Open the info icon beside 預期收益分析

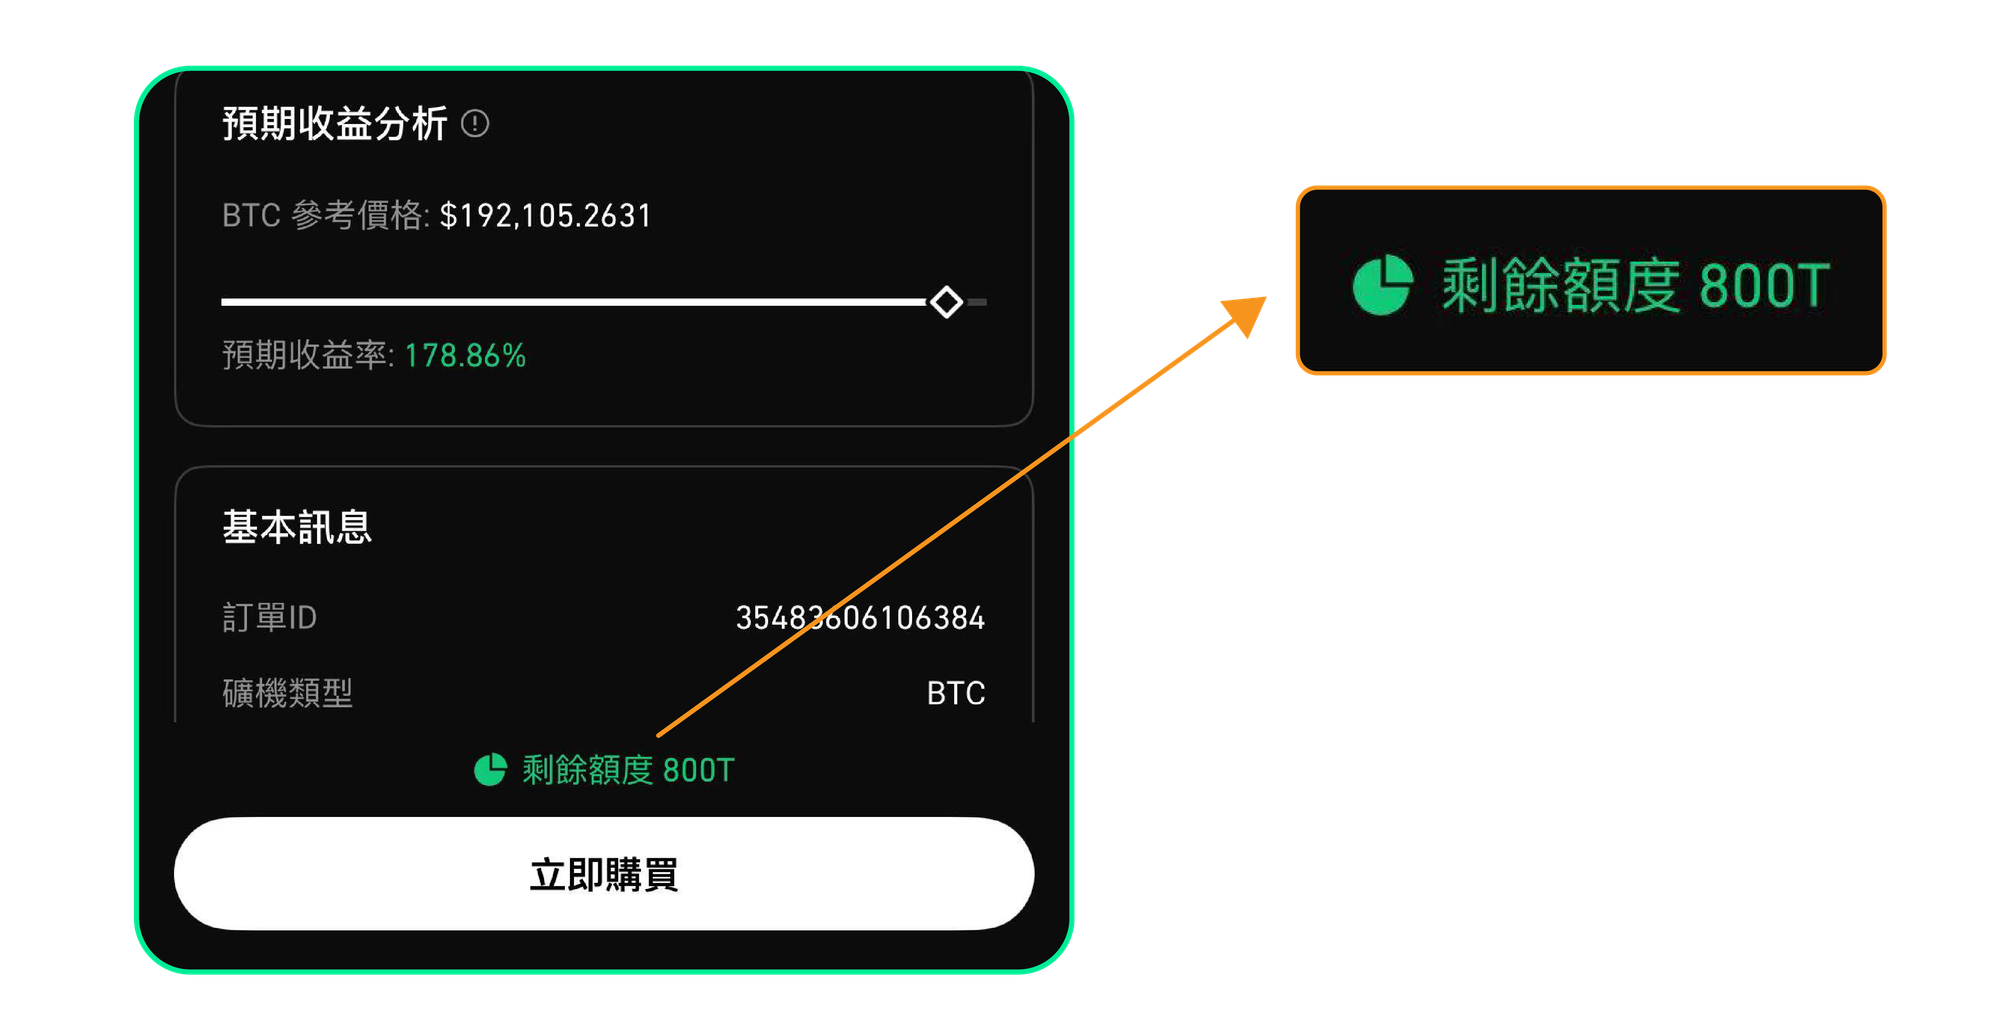[x=475, y=124]
